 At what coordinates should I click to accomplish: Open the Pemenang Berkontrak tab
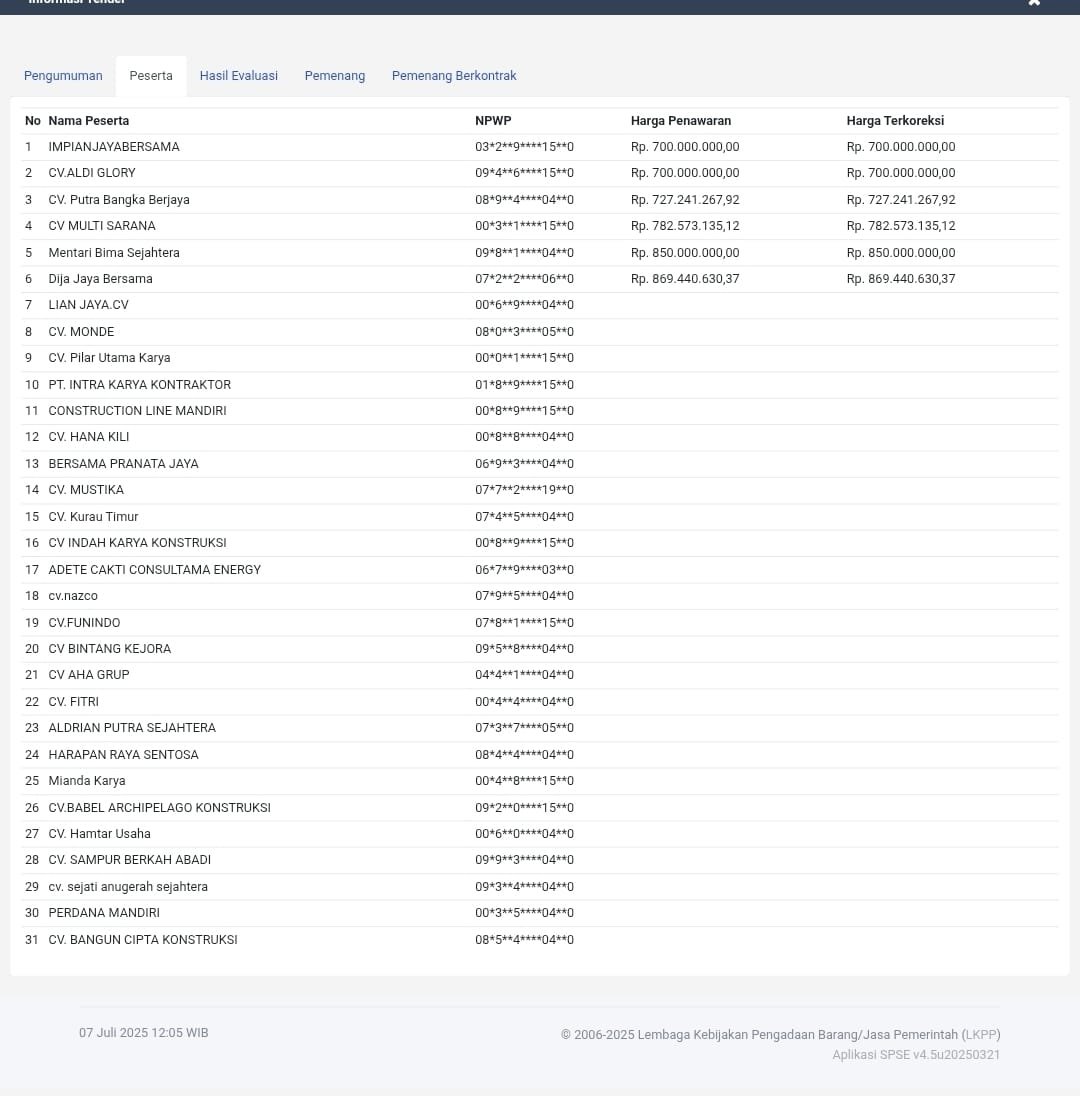point(454,75)
